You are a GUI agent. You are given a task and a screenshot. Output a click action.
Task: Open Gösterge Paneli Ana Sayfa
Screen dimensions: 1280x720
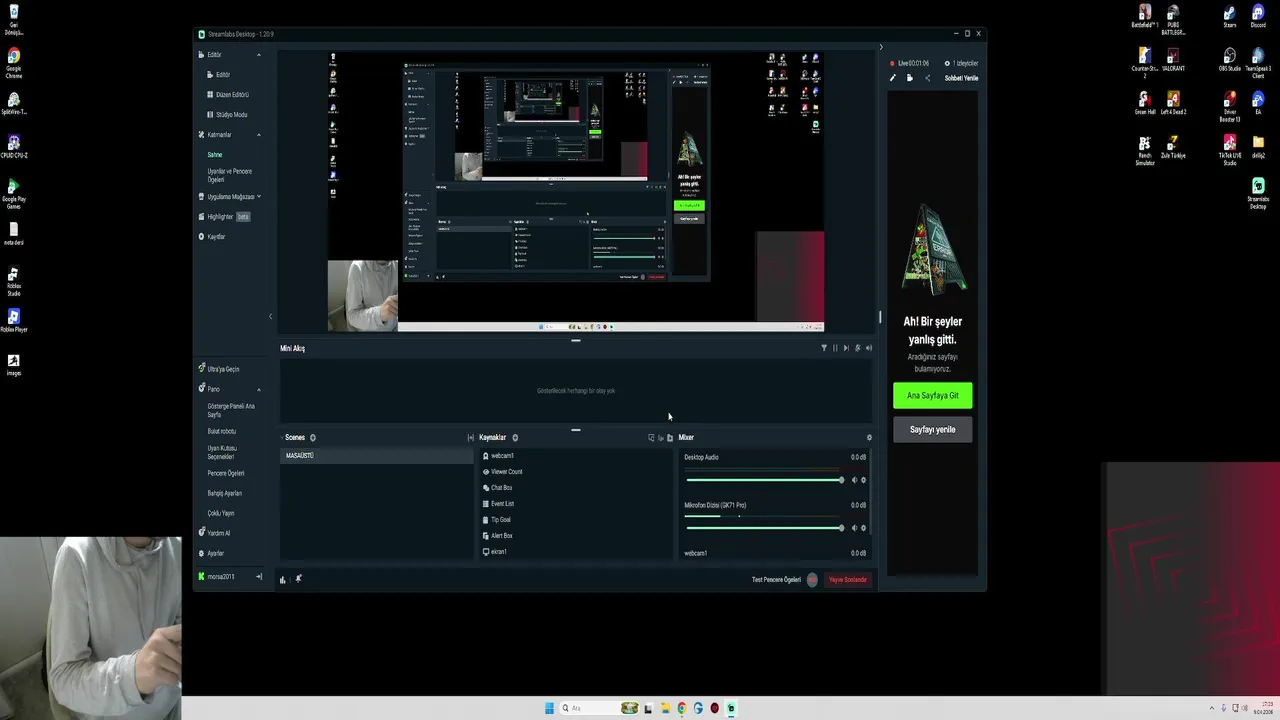[x=231, y=410]
